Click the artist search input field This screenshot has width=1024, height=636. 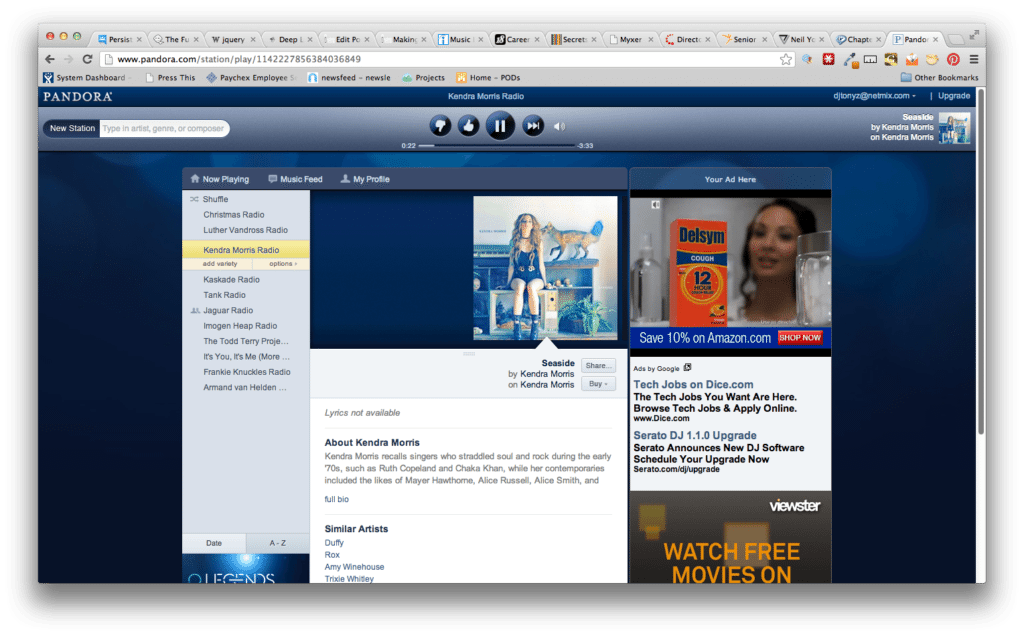[x=164, y=128]
